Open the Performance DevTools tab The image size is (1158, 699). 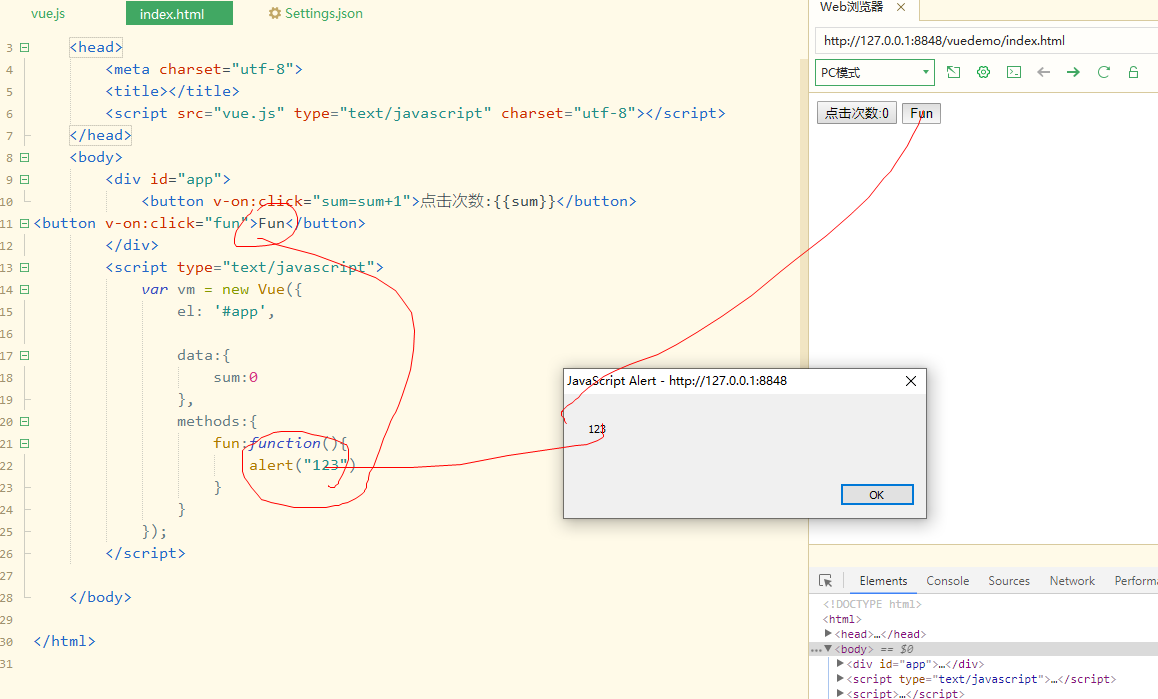point(1136,581)
